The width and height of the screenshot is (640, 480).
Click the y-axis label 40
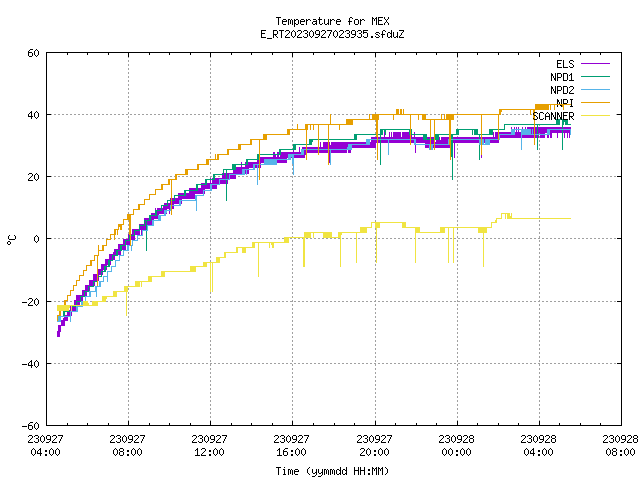tap(33, 116)
